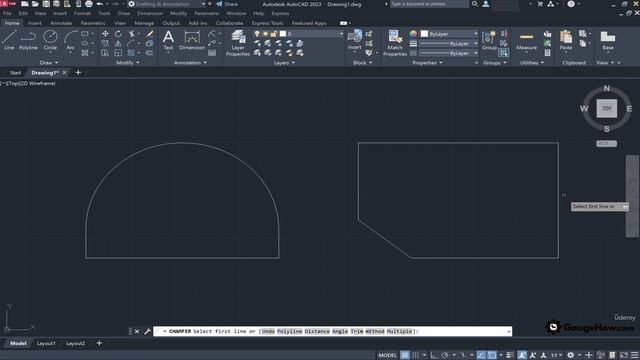Click the white layer 0 color swatch
This screenshot has width=640, height=360.
click(x=283, y=34)
